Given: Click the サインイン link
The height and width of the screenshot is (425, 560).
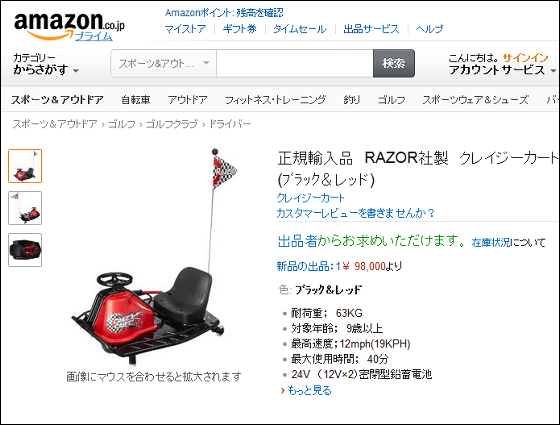Looking at the screenshot, I should point(525,58).
